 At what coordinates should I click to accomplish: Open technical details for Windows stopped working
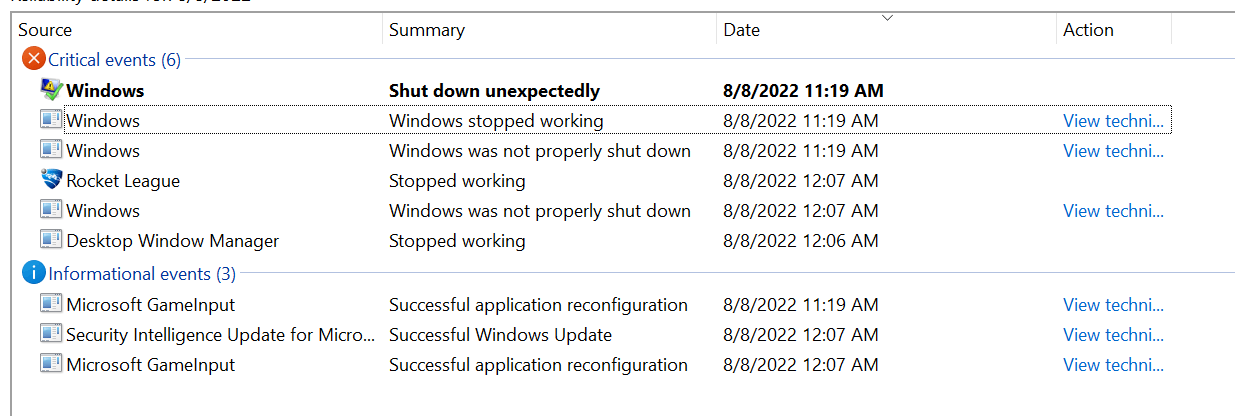[1114, 121]
